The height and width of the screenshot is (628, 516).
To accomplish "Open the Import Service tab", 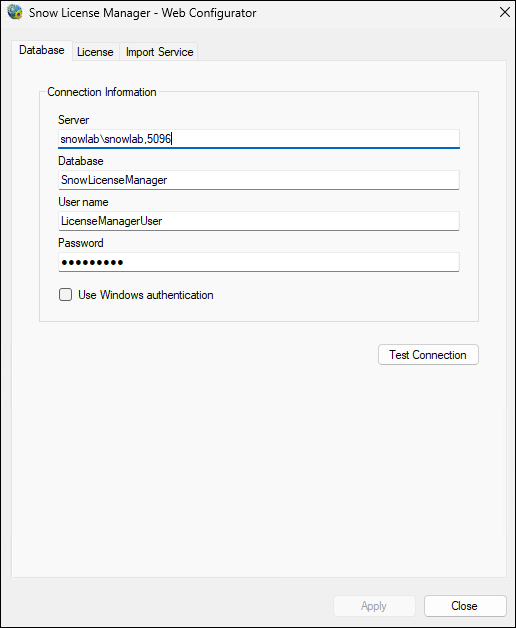I will pyautogui.click(x=159, y=52).
